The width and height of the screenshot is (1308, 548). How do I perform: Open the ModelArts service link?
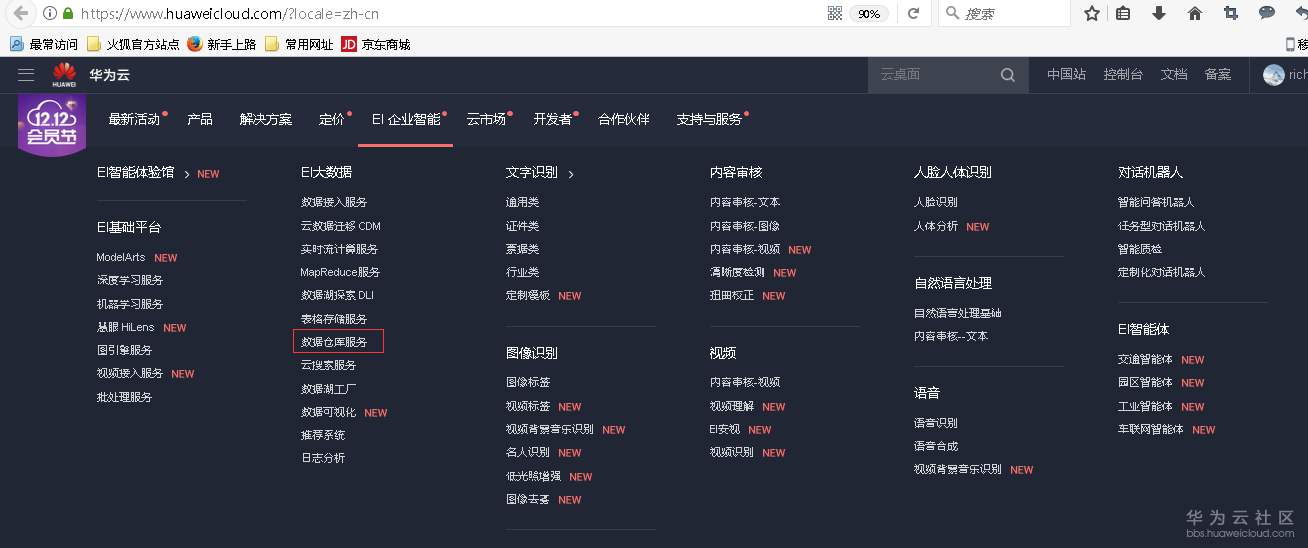coord(121,257)
